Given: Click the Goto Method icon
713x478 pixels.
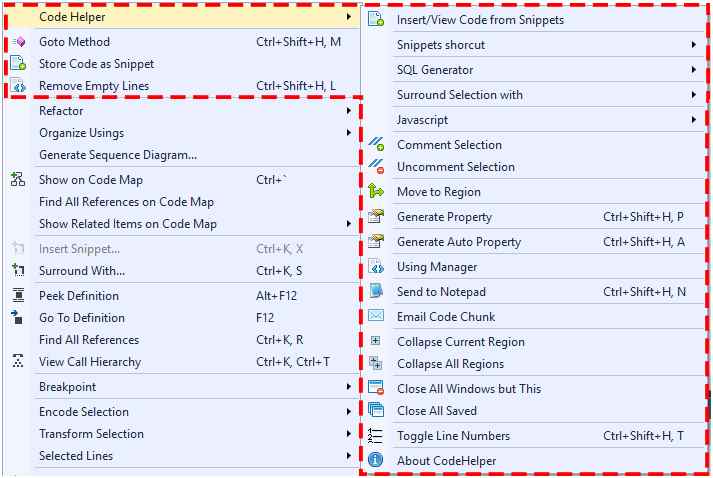Looking at the screenshot, I should click(x=19, y=42).
